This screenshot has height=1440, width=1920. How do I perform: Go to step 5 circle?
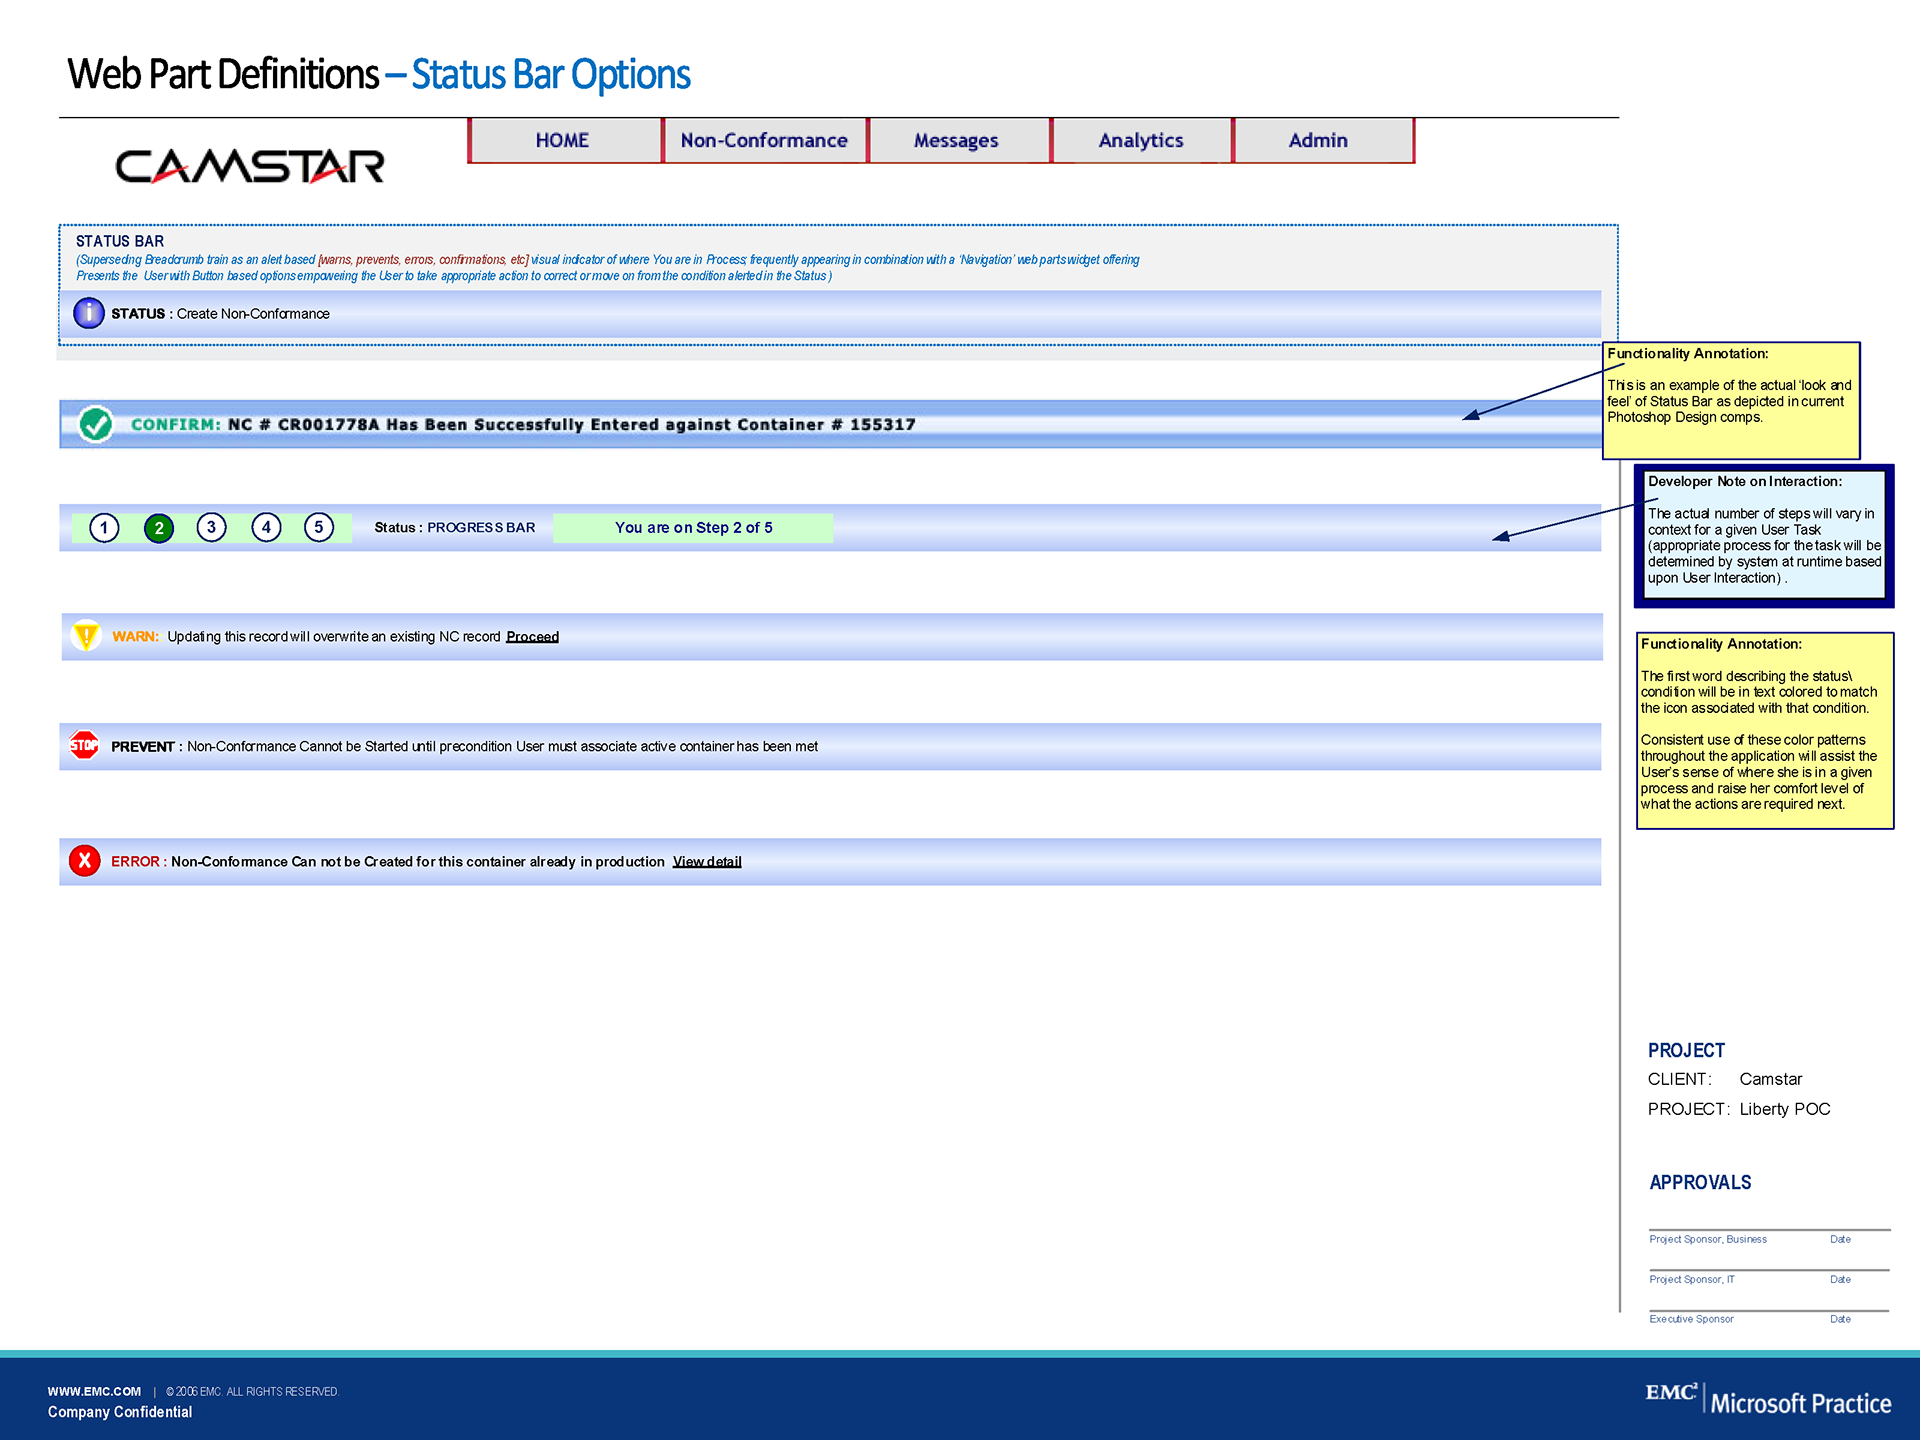pos(319,527)
